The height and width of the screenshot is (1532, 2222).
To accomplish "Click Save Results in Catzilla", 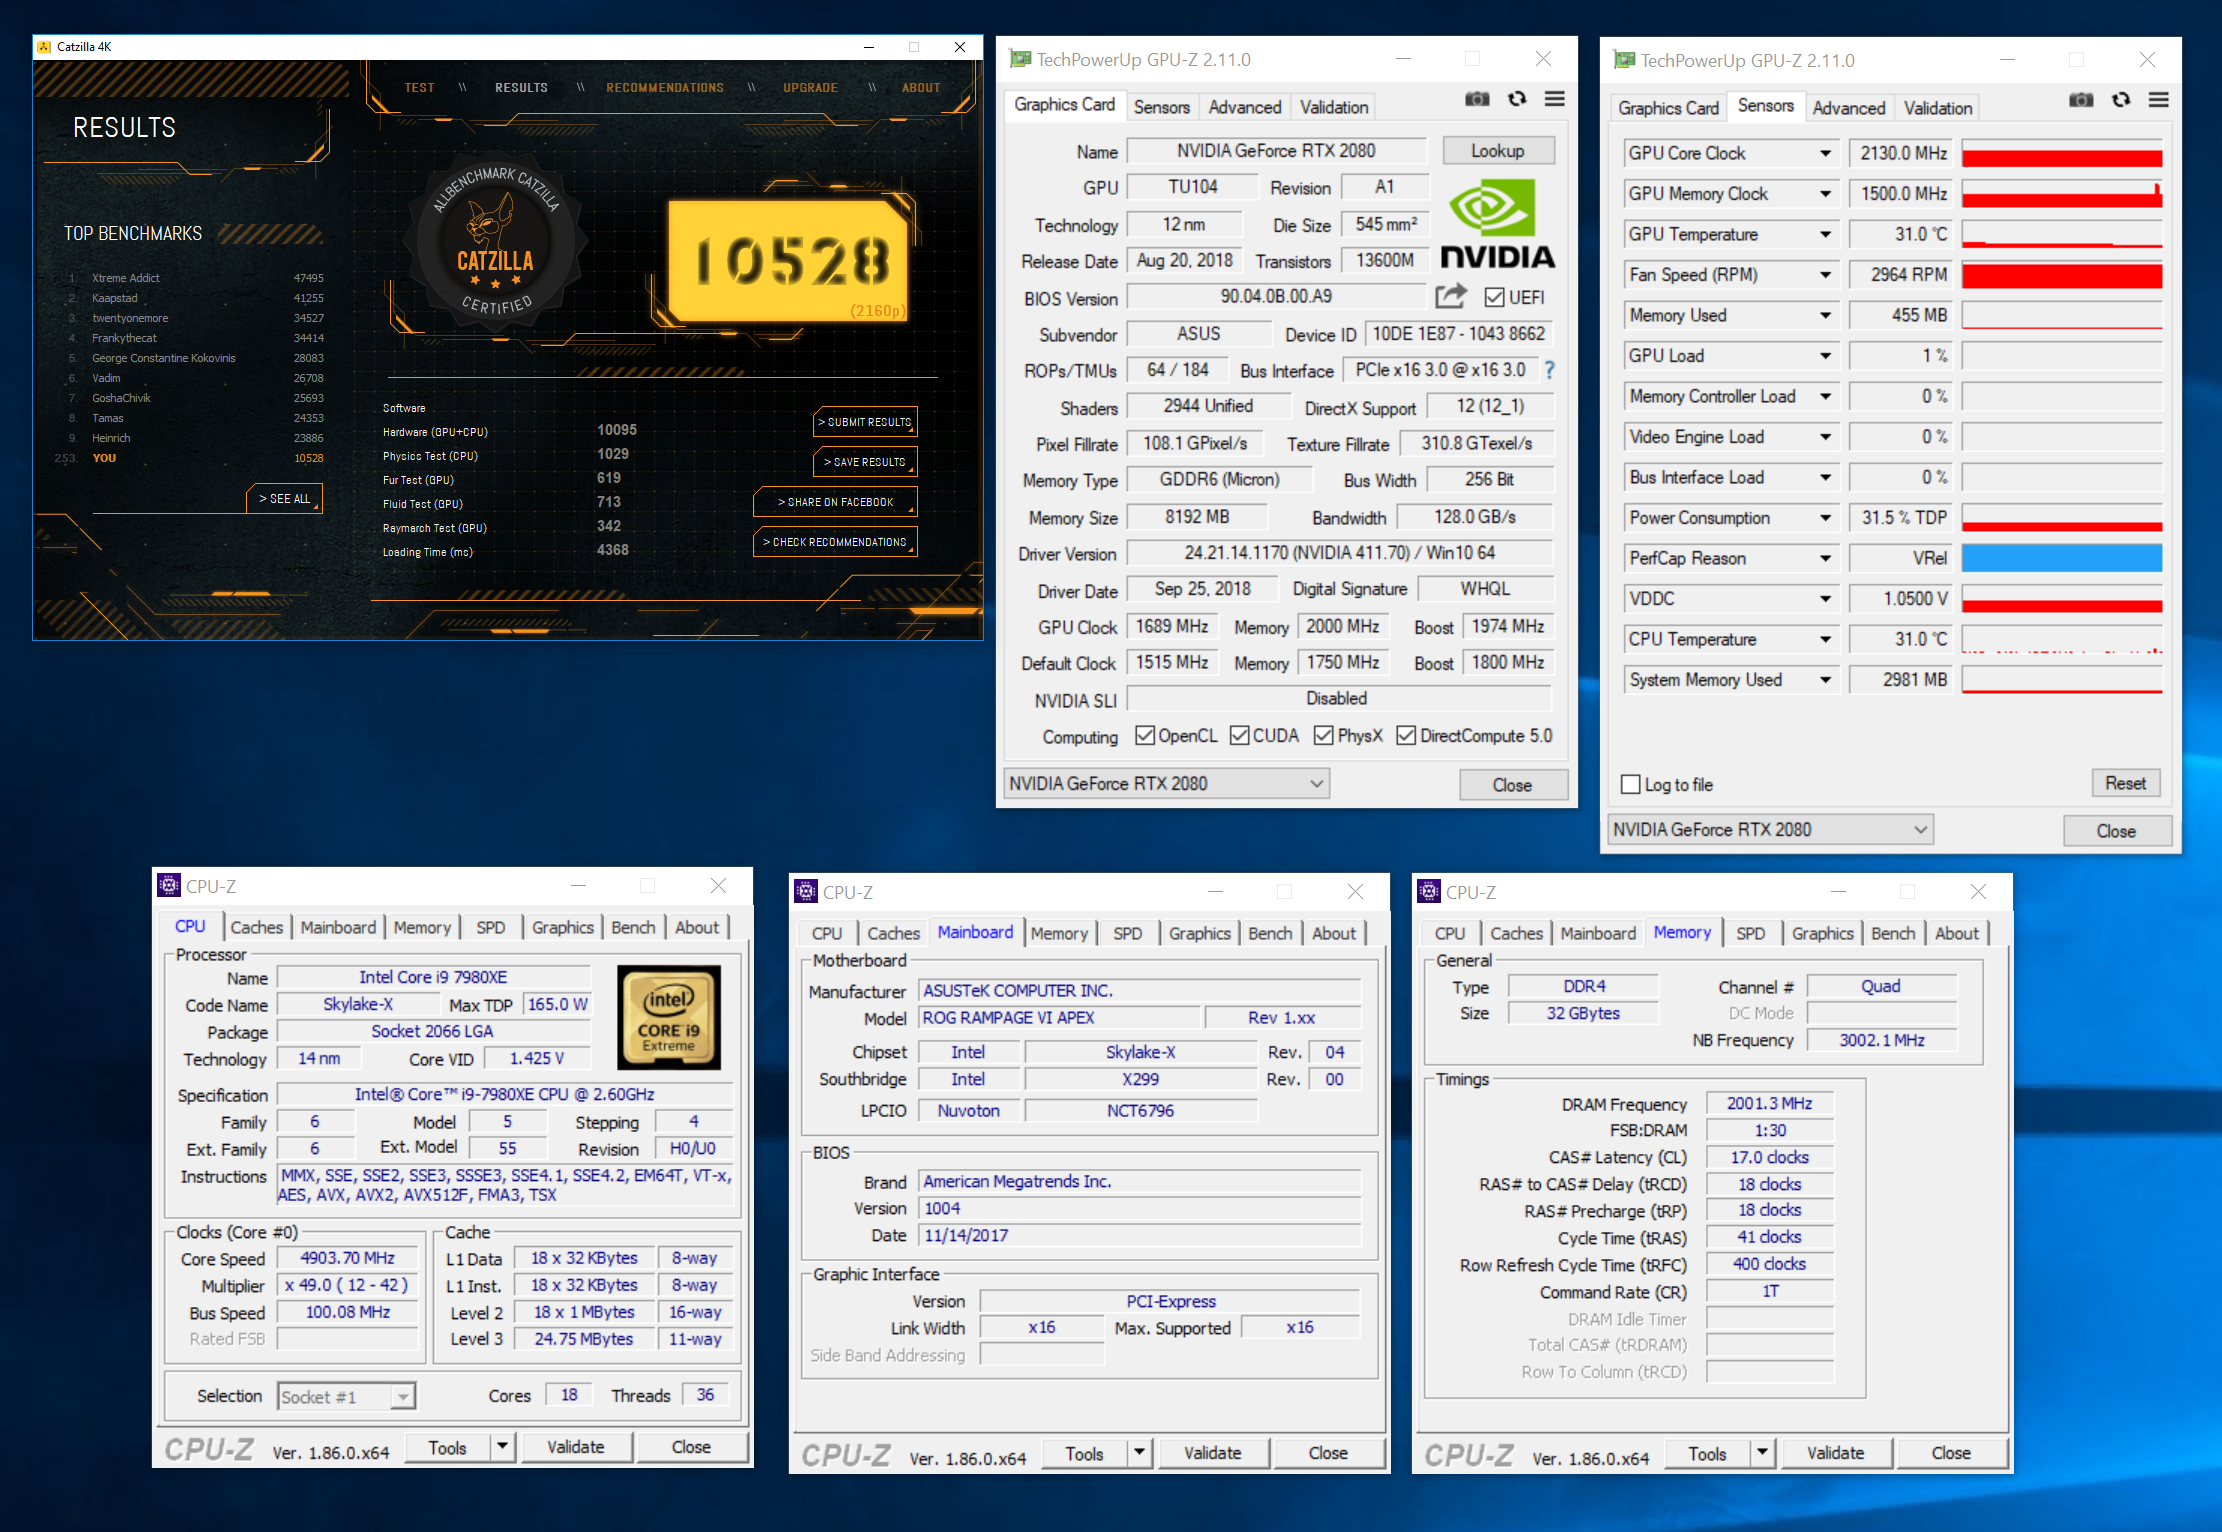I will pos(865,462).
